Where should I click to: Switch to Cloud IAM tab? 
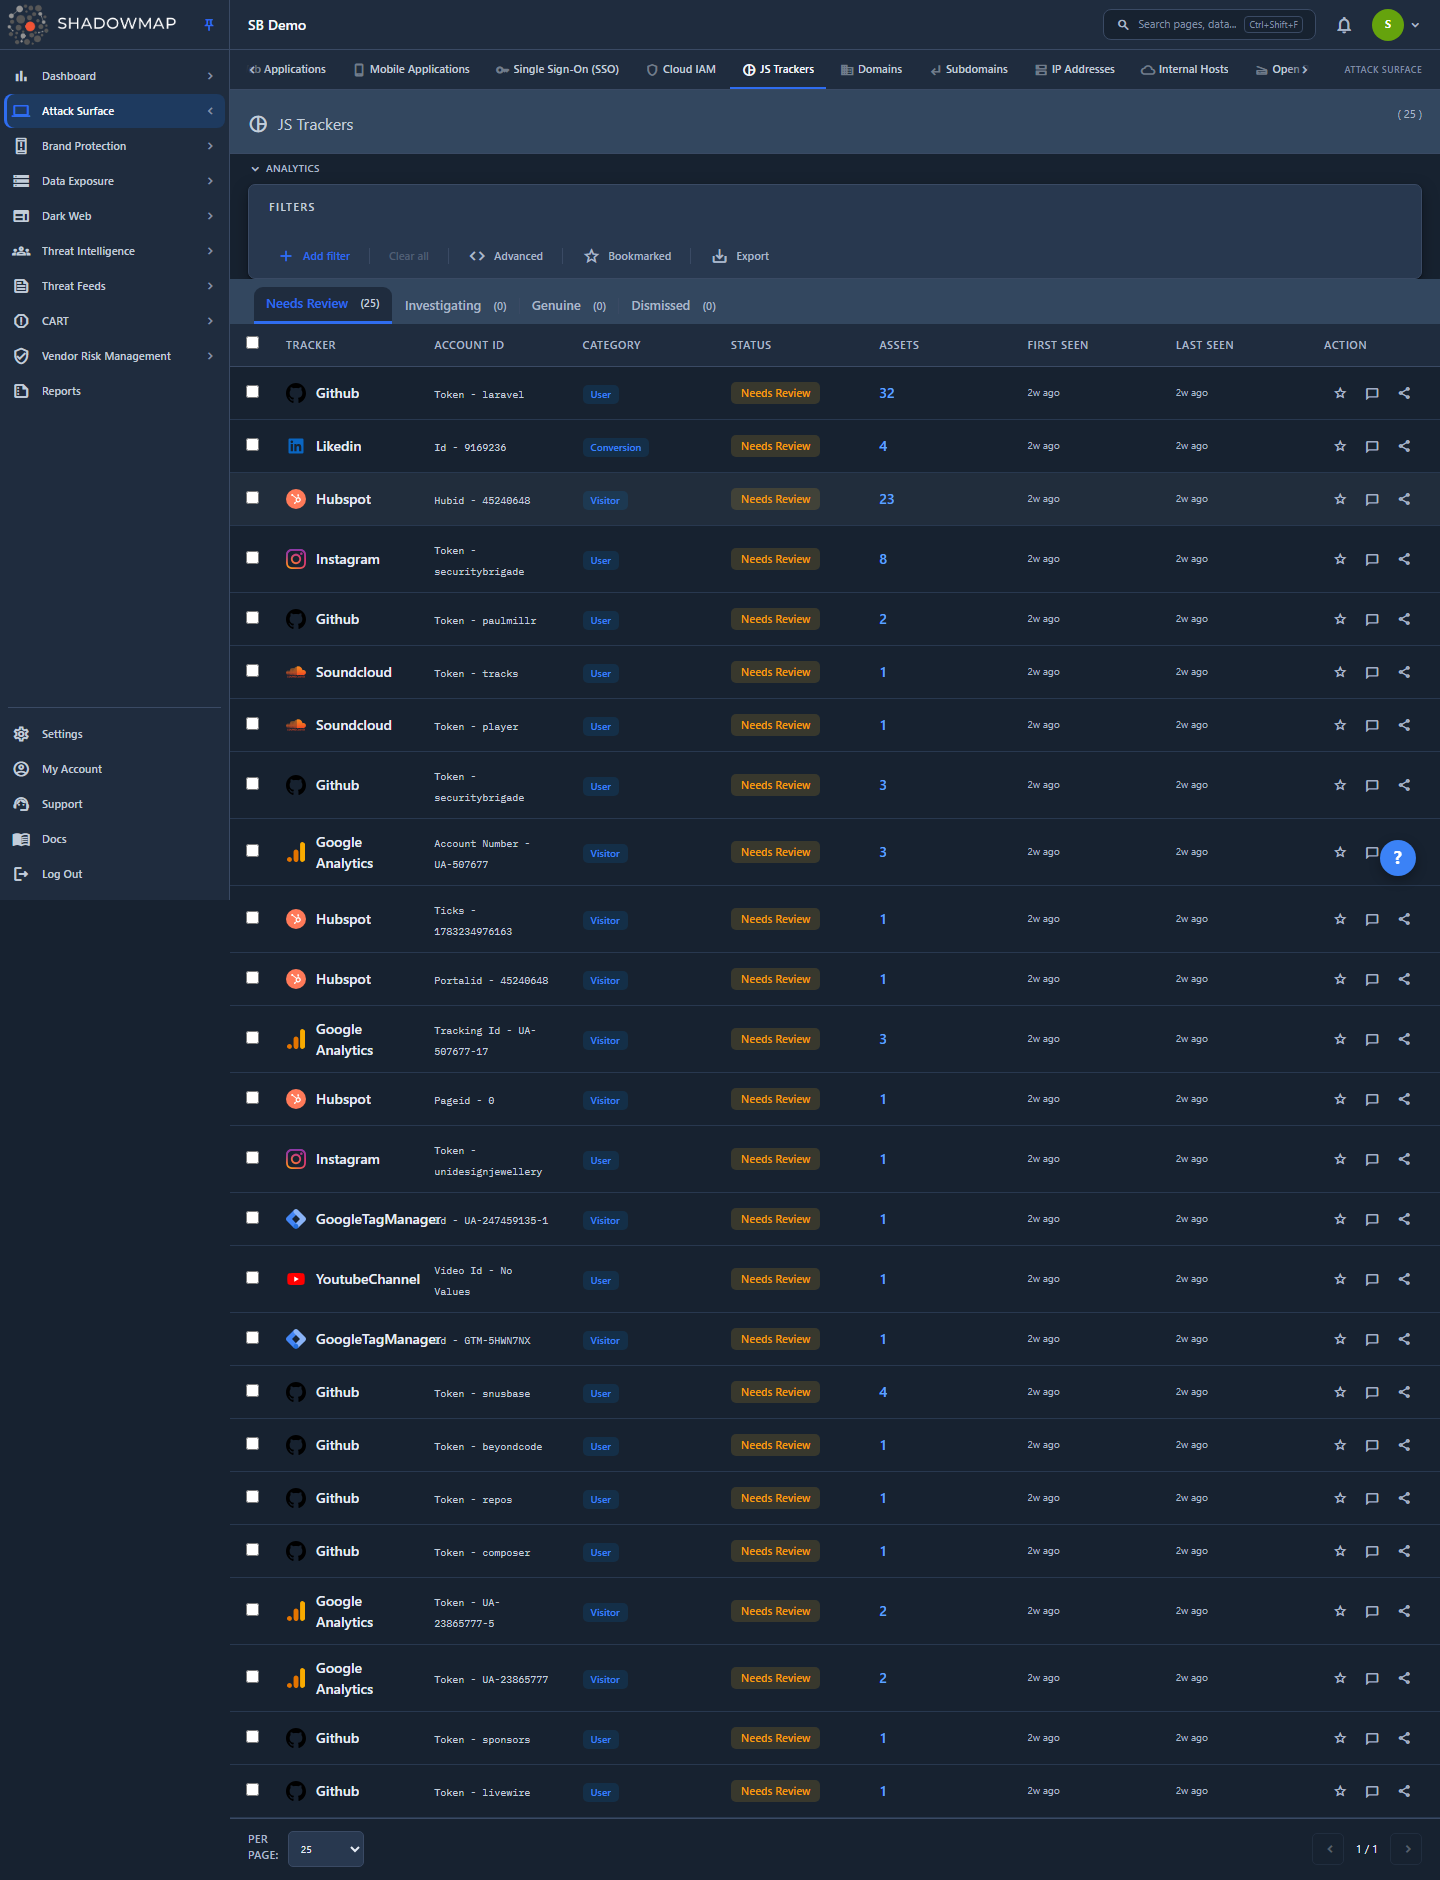681,70
